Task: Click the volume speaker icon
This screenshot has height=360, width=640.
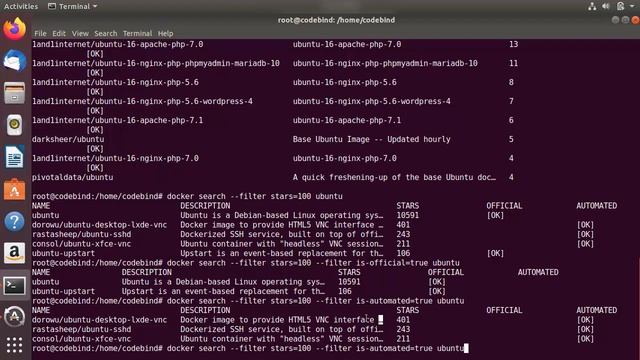Action: click(x=606, y=6)
